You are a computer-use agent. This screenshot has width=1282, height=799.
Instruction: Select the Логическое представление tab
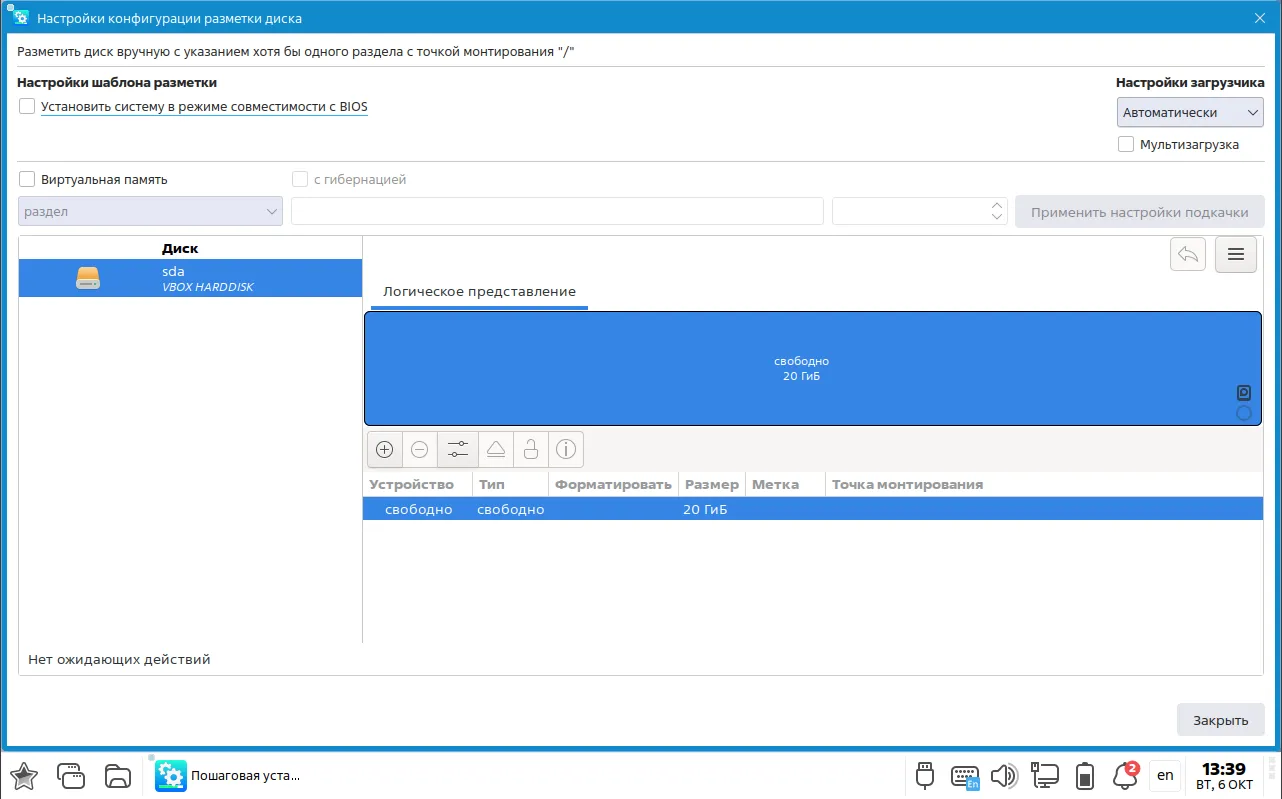pos(480,292)
